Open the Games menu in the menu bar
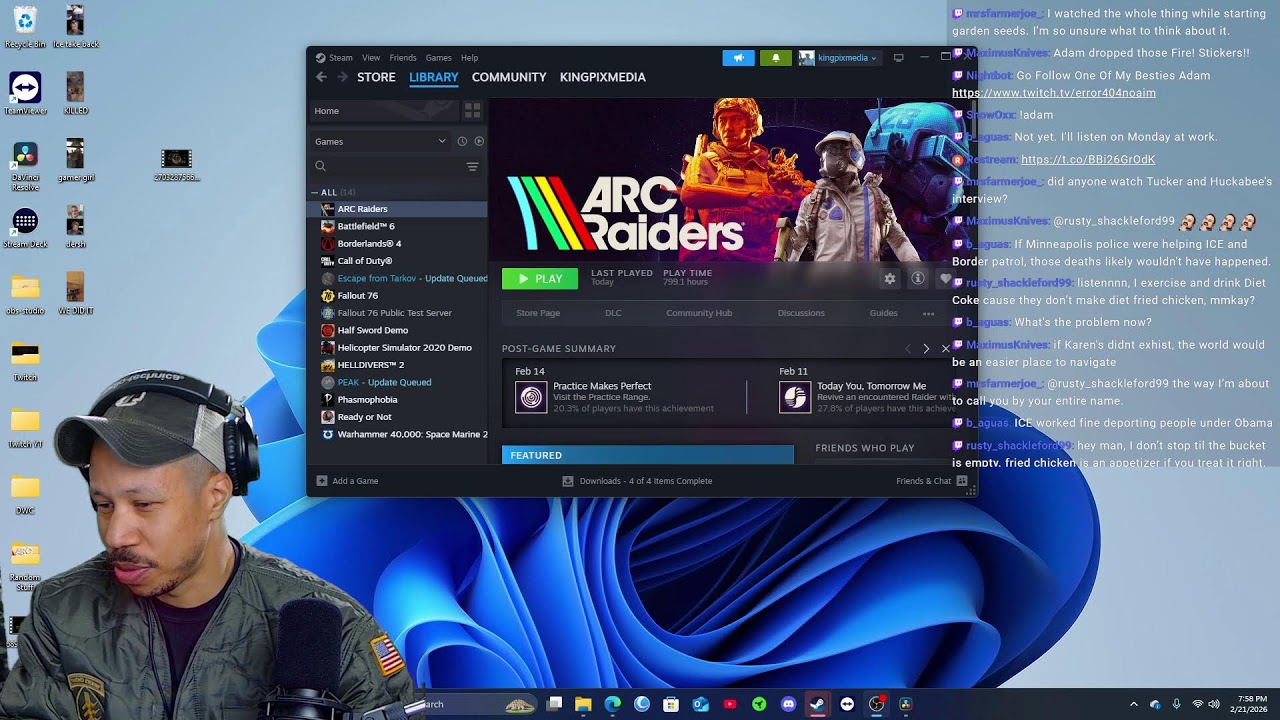Screen dimensions: 1280x720 (438, 58)
